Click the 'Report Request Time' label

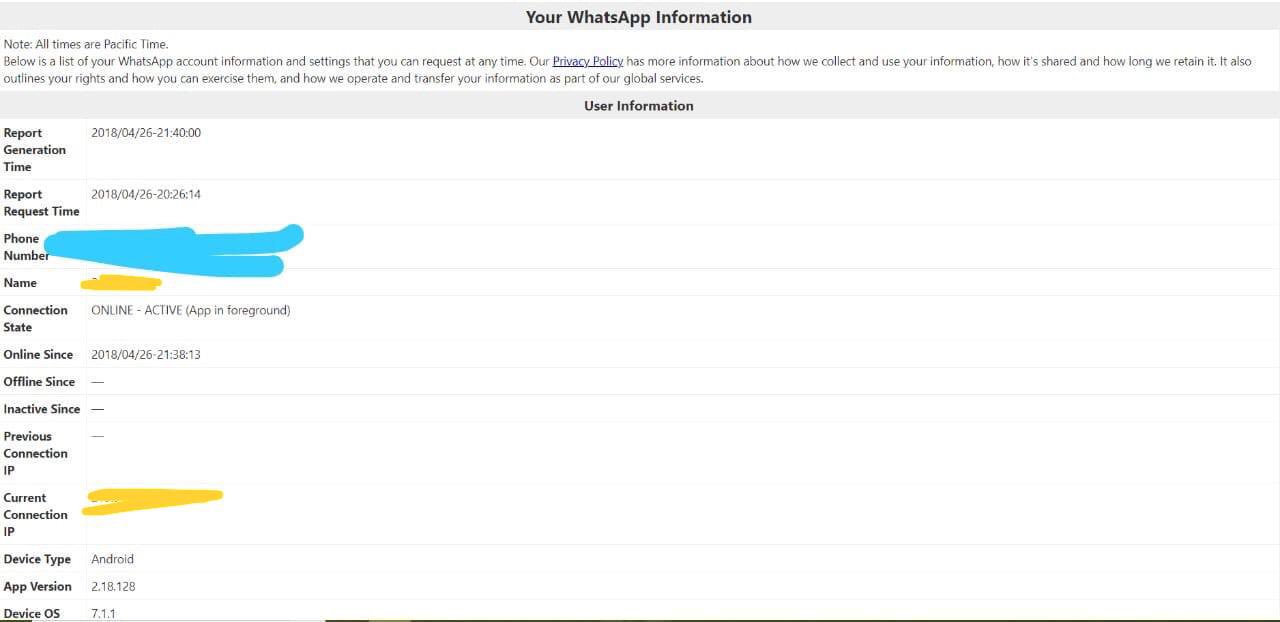(x=41, y=203)
